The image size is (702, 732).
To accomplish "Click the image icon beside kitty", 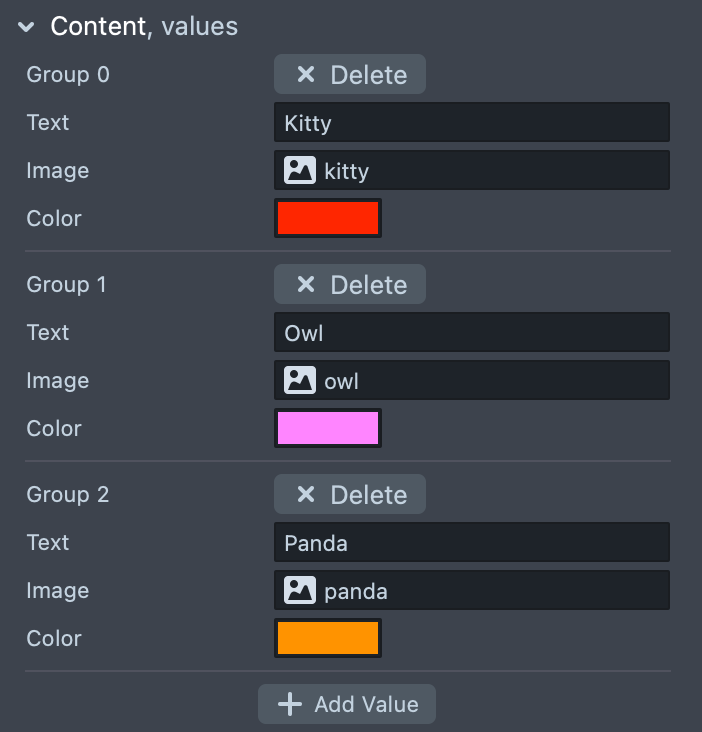I will (300, 171).
